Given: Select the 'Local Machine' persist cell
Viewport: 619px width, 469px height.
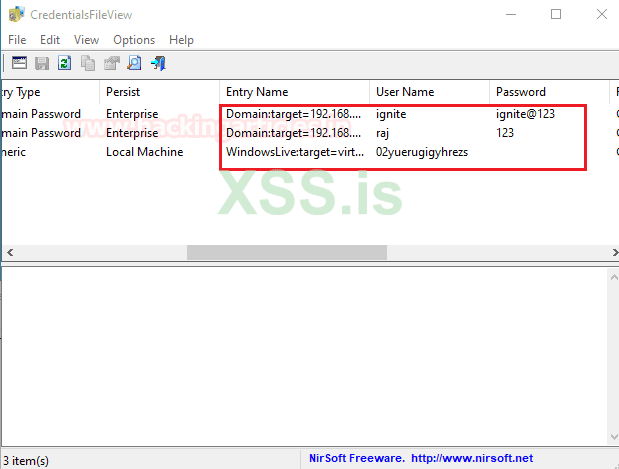Looking at the screenshot, I should [x=144, y=152].
